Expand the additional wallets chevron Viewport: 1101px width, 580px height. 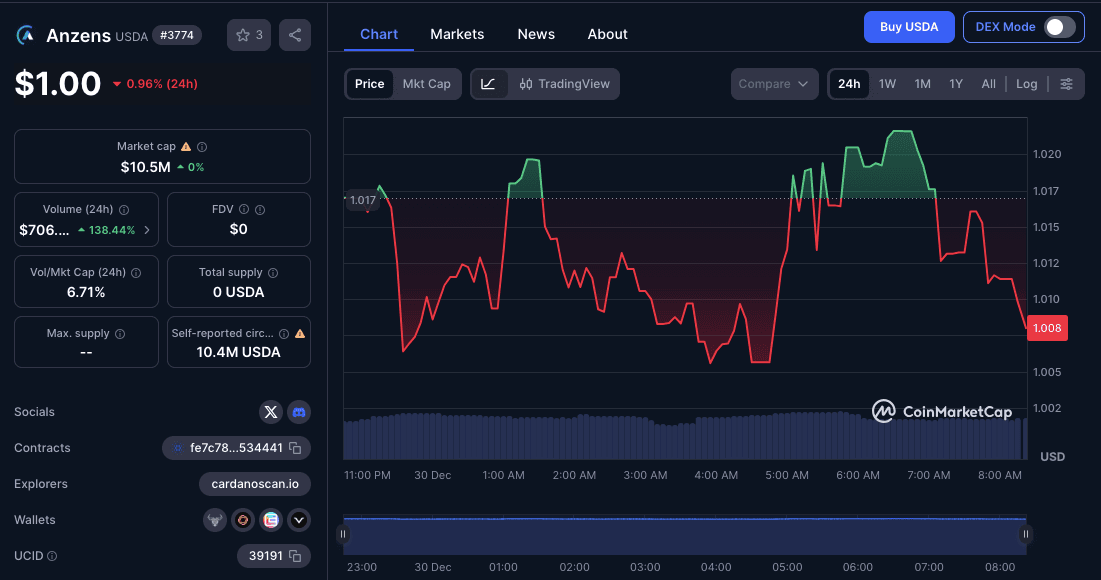point(298,519)
